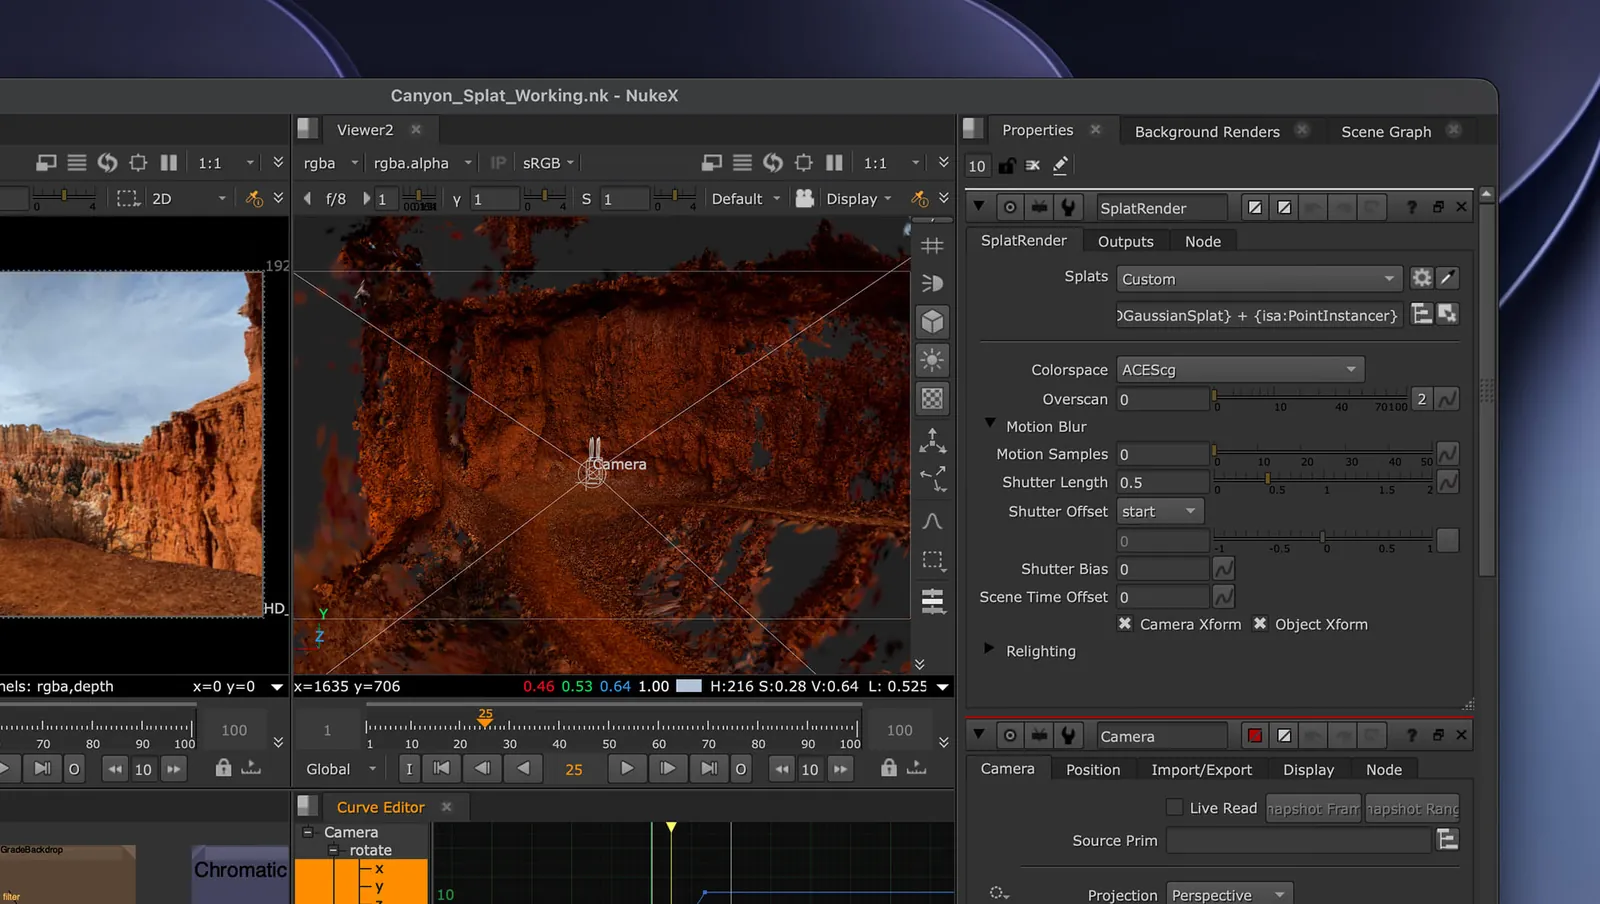Click the grid overlay icon in viewer sidebar

(932, 245)
